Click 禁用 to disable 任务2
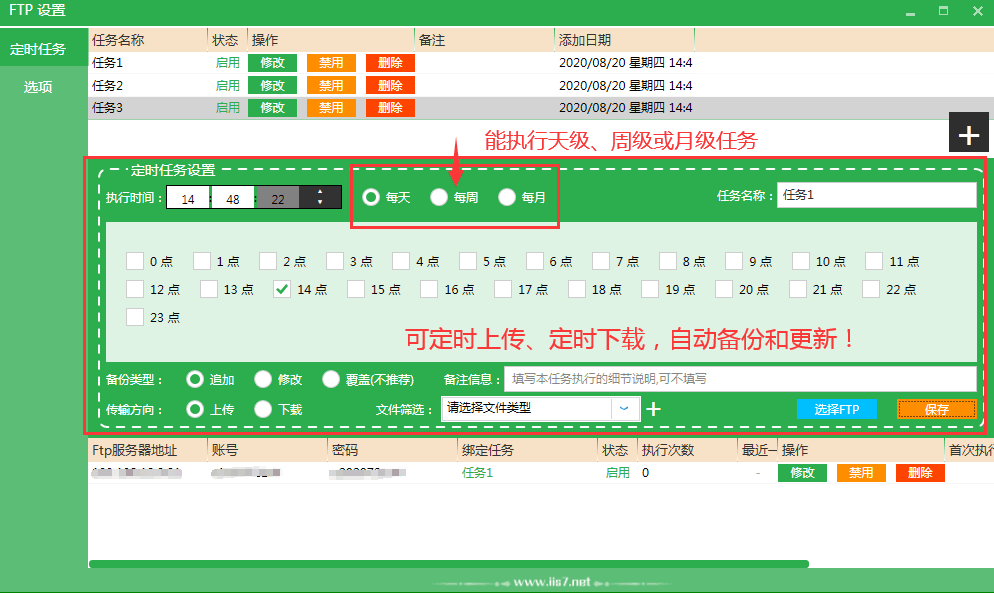Image resolution: width=994 pixels, height=593 pixels. 331,85
